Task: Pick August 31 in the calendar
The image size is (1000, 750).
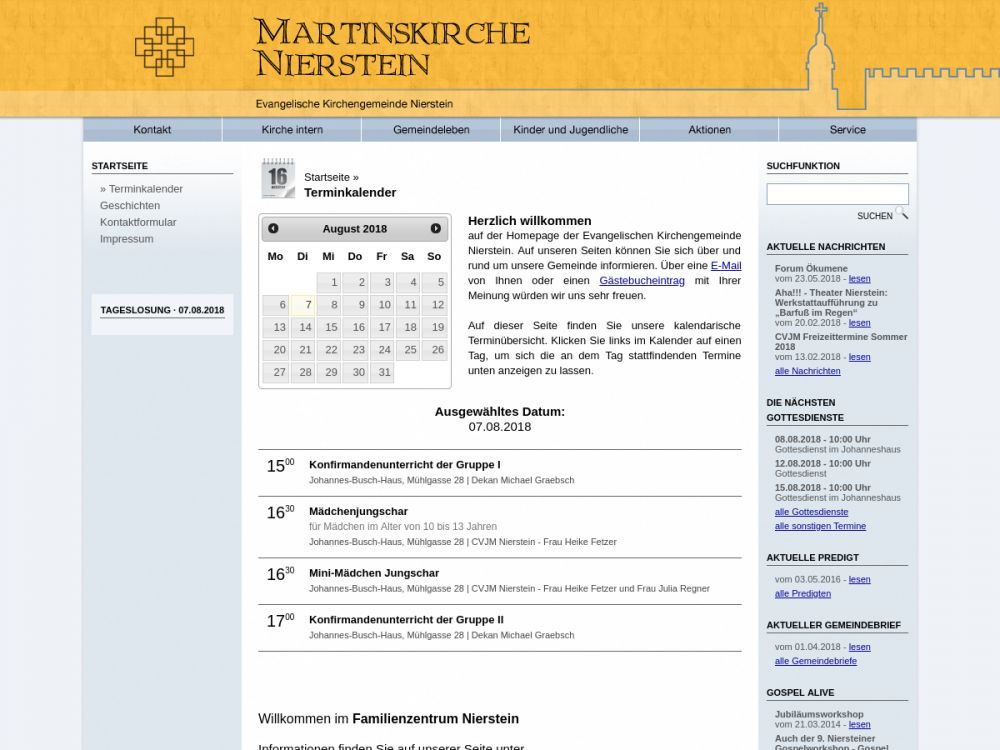Action: [382, 372]
